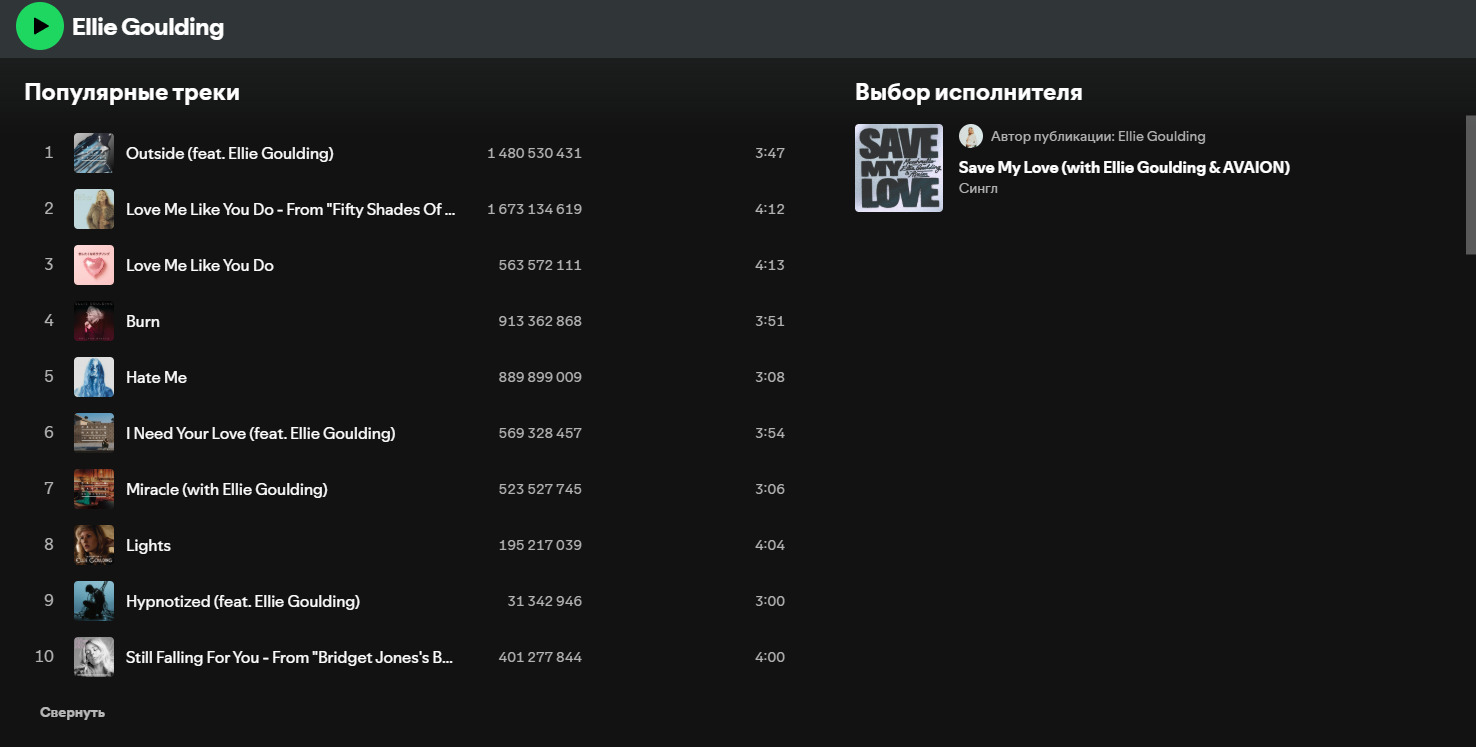Click the pink heart album cover for track 3
Image resolution: width=1476 pixels, height=747 pixels.
tap(94, 265)
